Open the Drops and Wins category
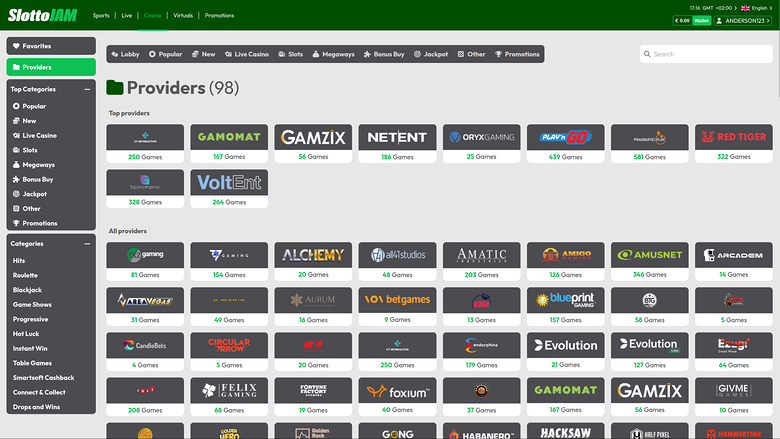780x439 pixels. [36, 407]
